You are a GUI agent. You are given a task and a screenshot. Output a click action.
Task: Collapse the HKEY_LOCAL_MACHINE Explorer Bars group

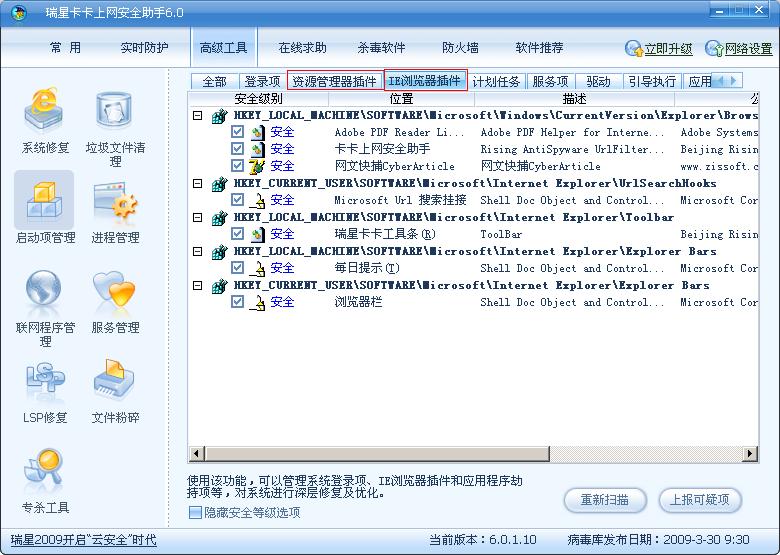[x=197, y=251]
